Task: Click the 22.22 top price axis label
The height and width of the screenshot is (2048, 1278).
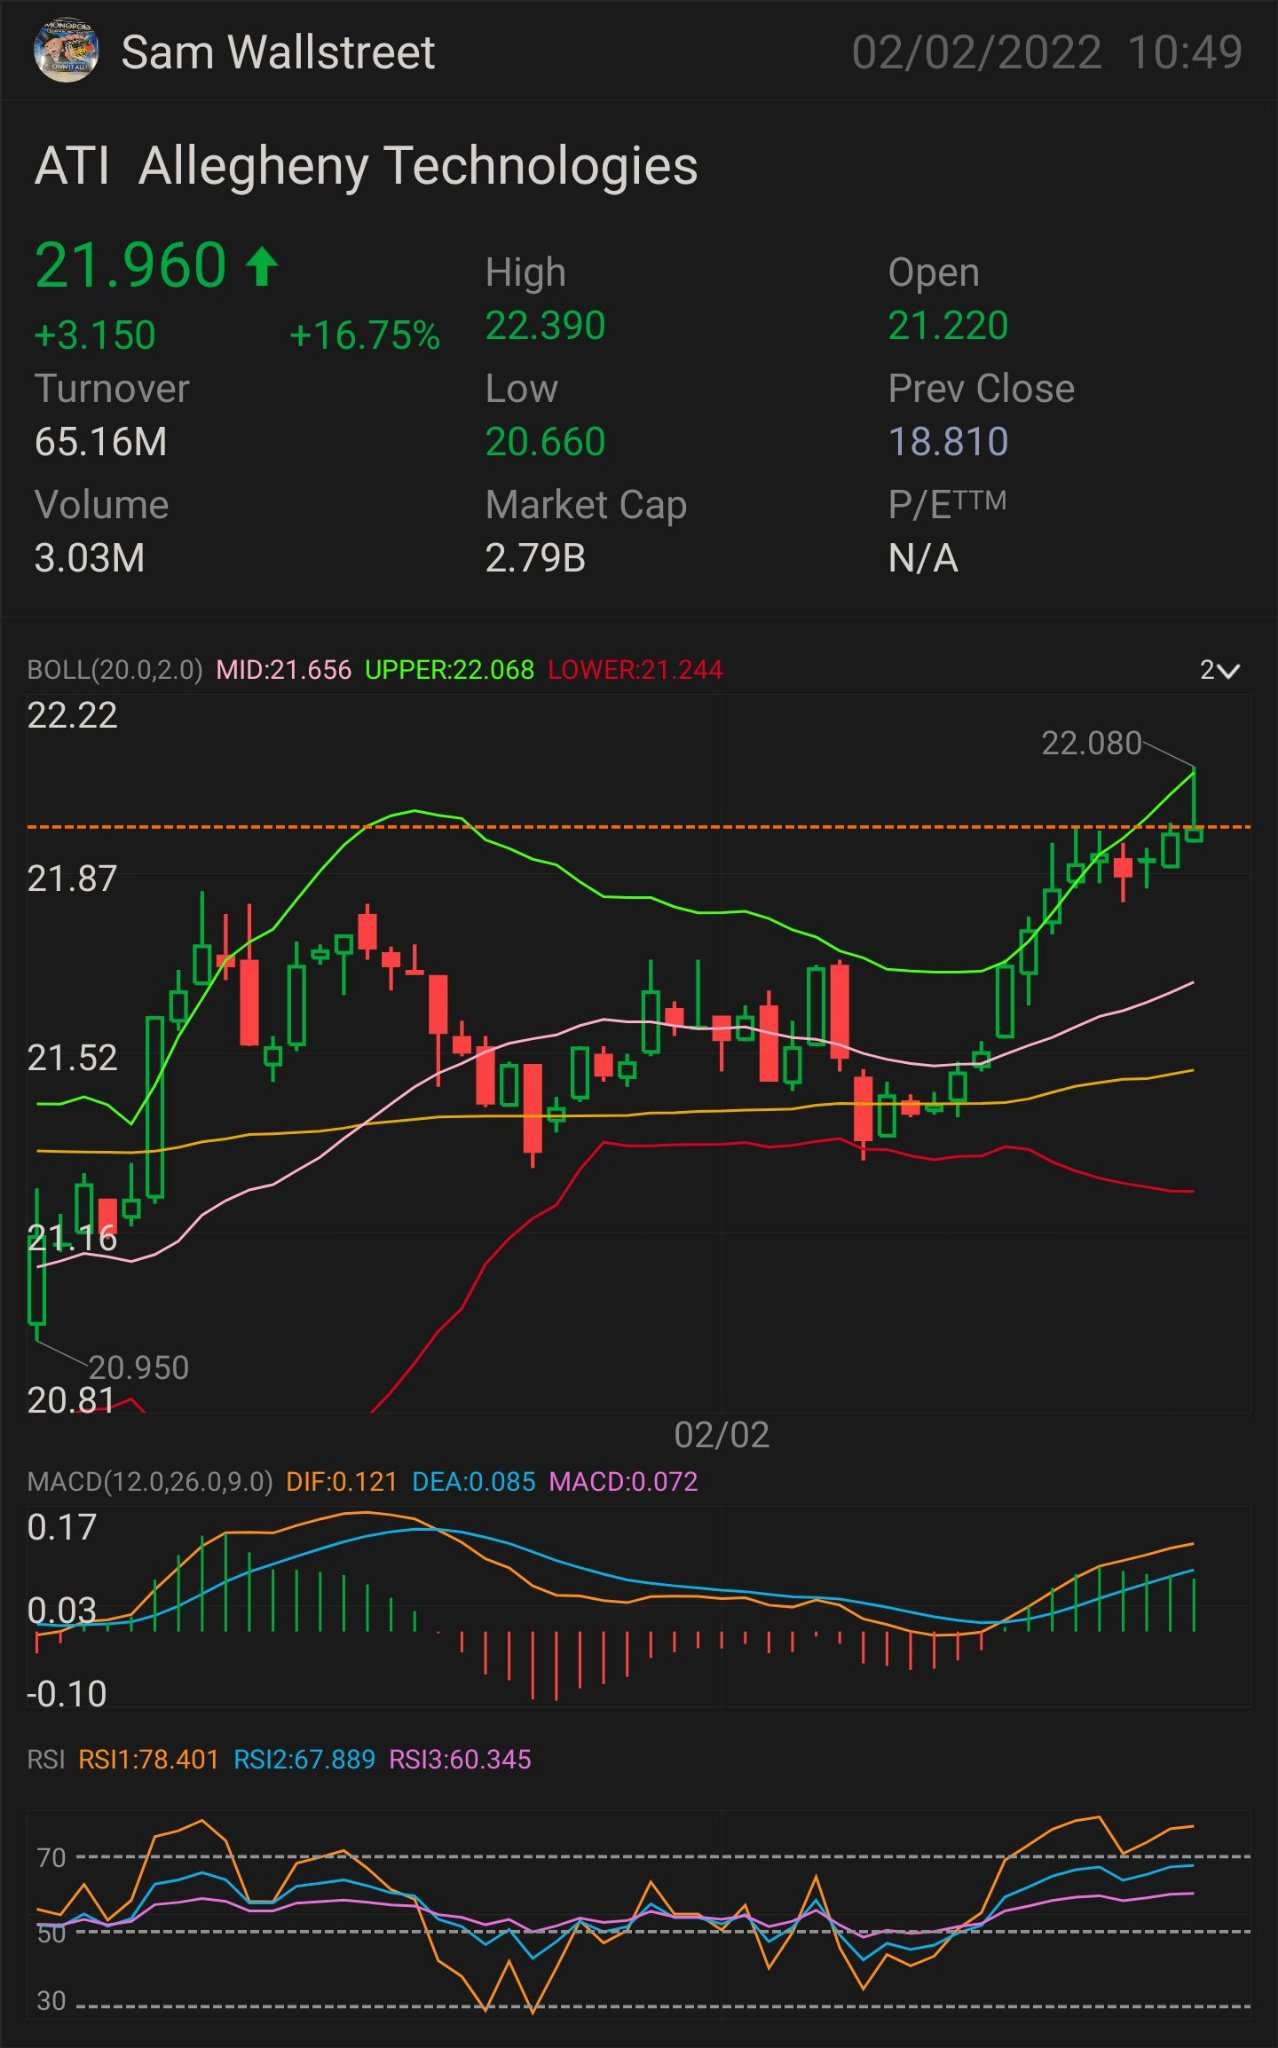Action: [72, 715]
